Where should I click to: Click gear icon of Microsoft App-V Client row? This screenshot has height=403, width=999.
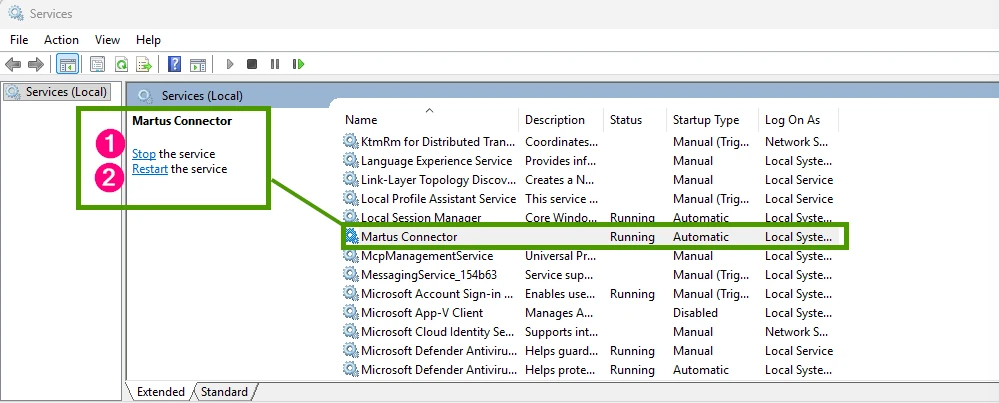click(x=351, y=313)
